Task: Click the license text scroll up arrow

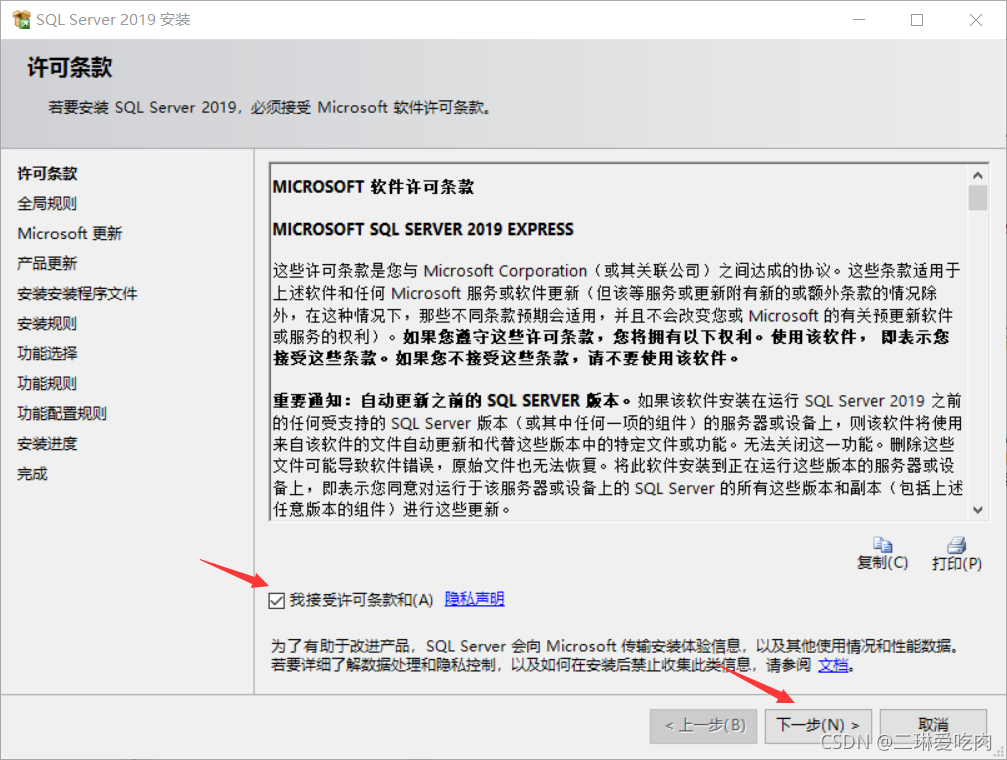Action: (x=977, y=175)
